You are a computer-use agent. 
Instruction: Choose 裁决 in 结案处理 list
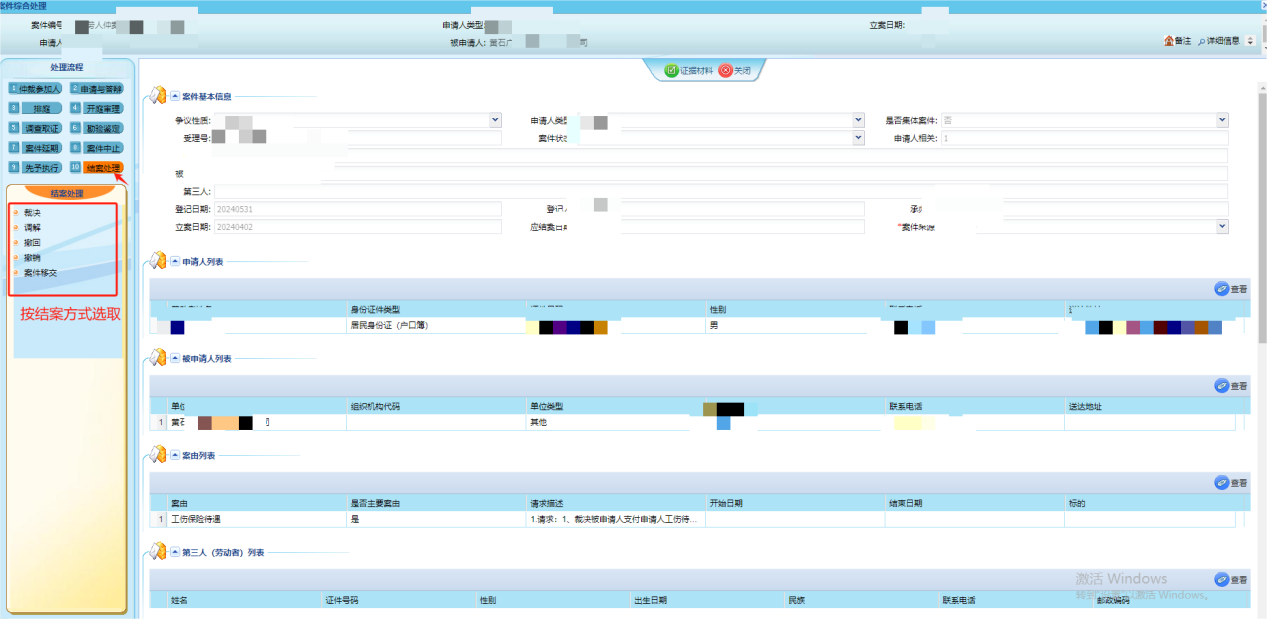[33, 213]
